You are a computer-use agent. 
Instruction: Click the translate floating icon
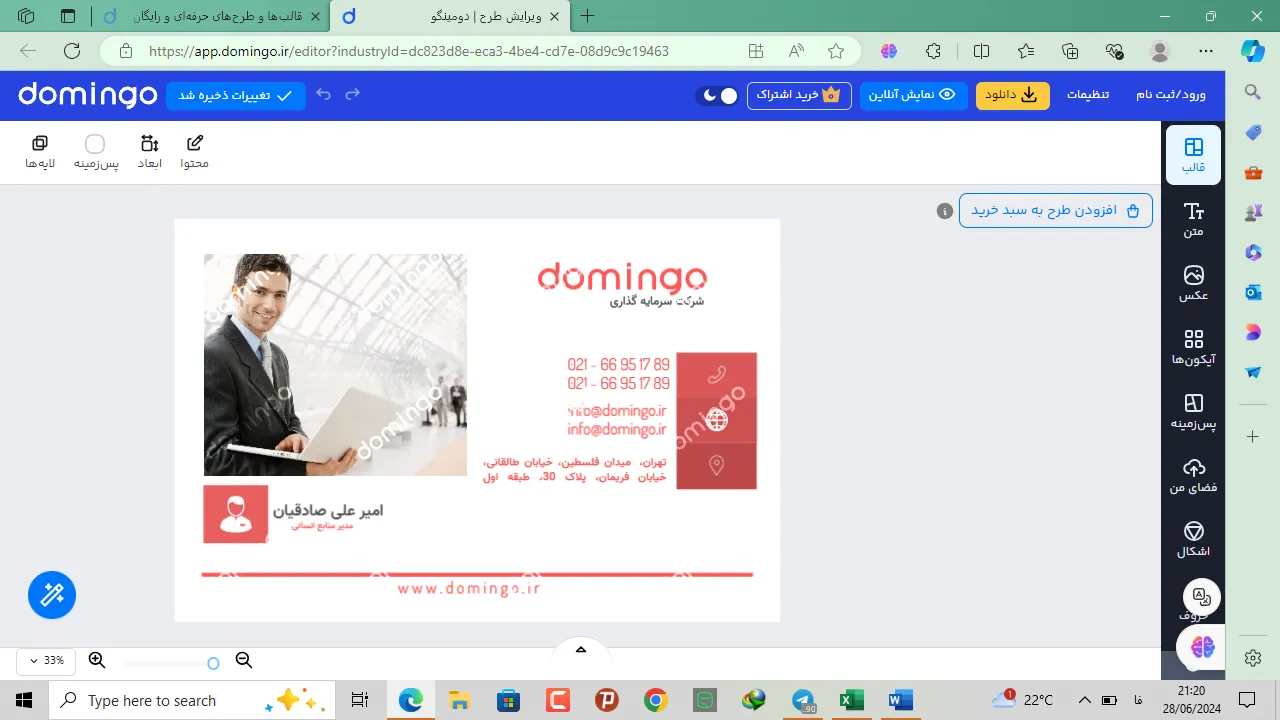click(x=1202, y=598)
